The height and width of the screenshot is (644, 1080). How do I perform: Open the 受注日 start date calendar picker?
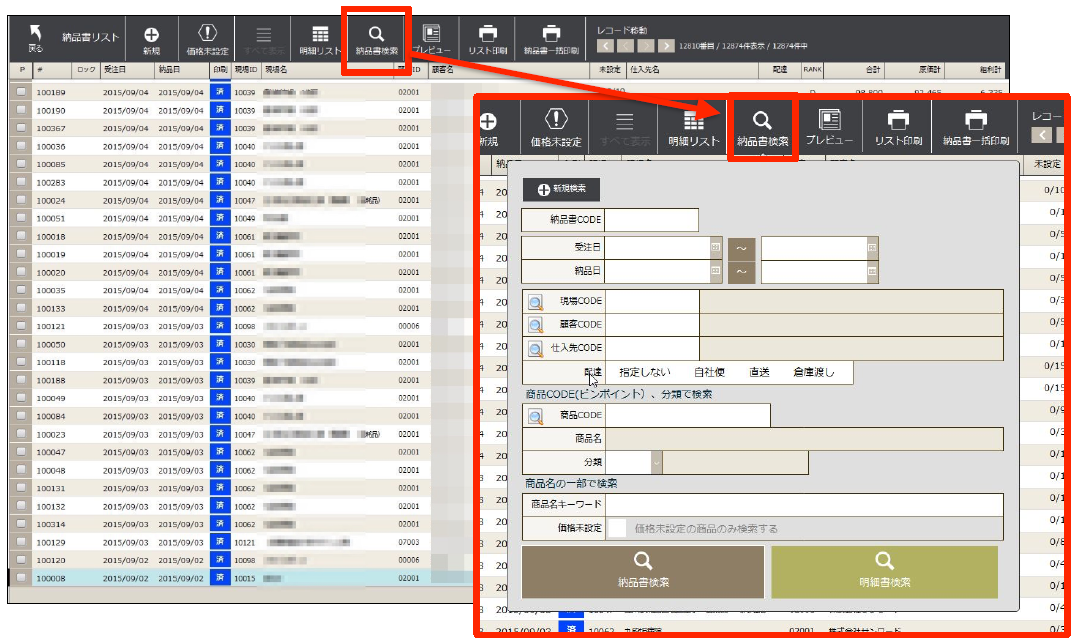coord(716,247)
